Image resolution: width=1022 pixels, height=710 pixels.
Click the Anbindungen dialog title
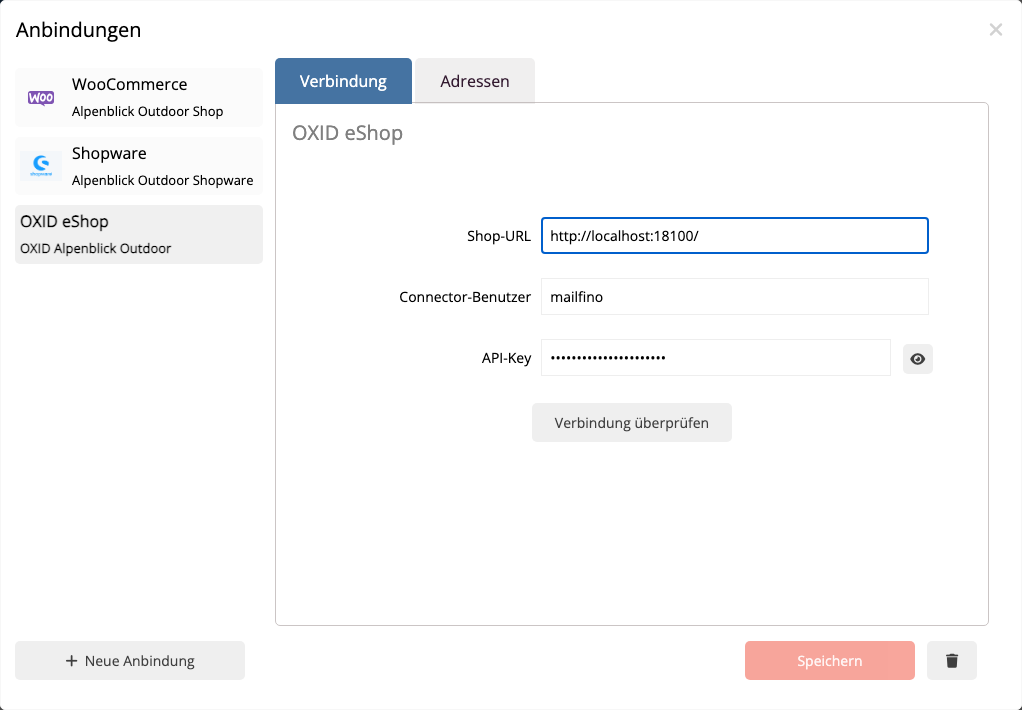pyautogui.click(x=78, y=30)
